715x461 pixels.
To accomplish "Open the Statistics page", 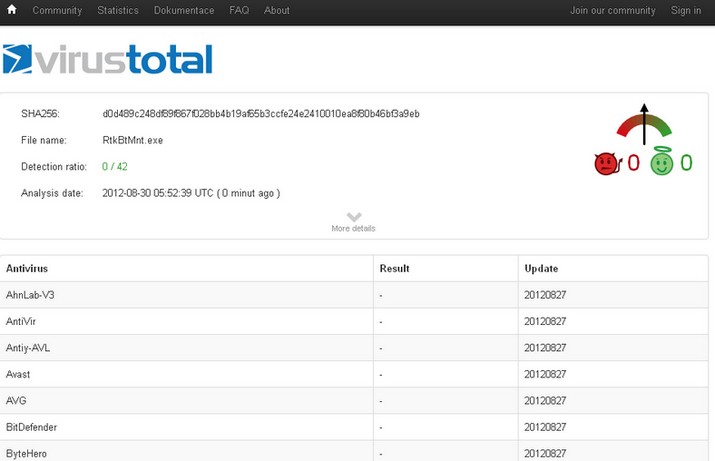I will click(118, 10).
